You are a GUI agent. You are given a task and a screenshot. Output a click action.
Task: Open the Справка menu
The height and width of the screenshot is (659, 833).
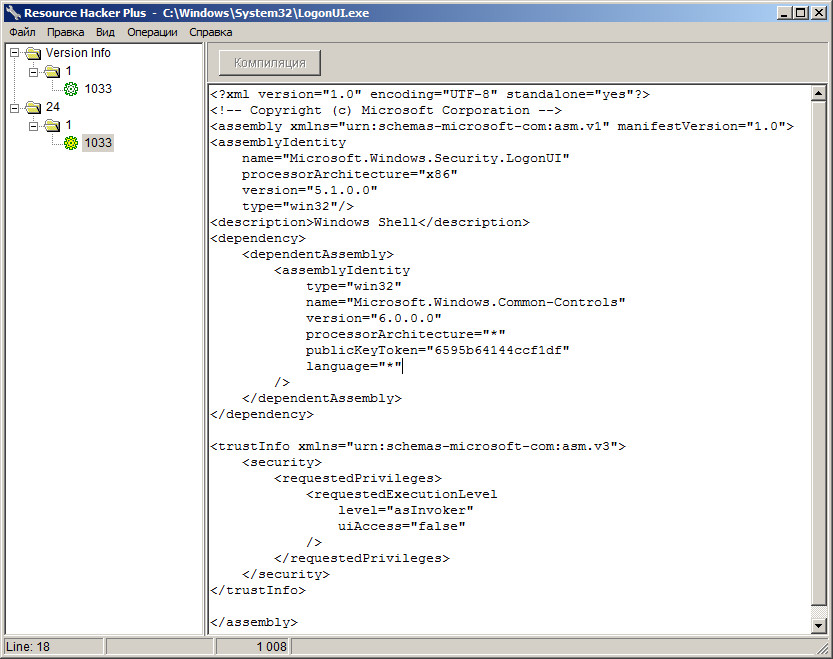point(210,32)
